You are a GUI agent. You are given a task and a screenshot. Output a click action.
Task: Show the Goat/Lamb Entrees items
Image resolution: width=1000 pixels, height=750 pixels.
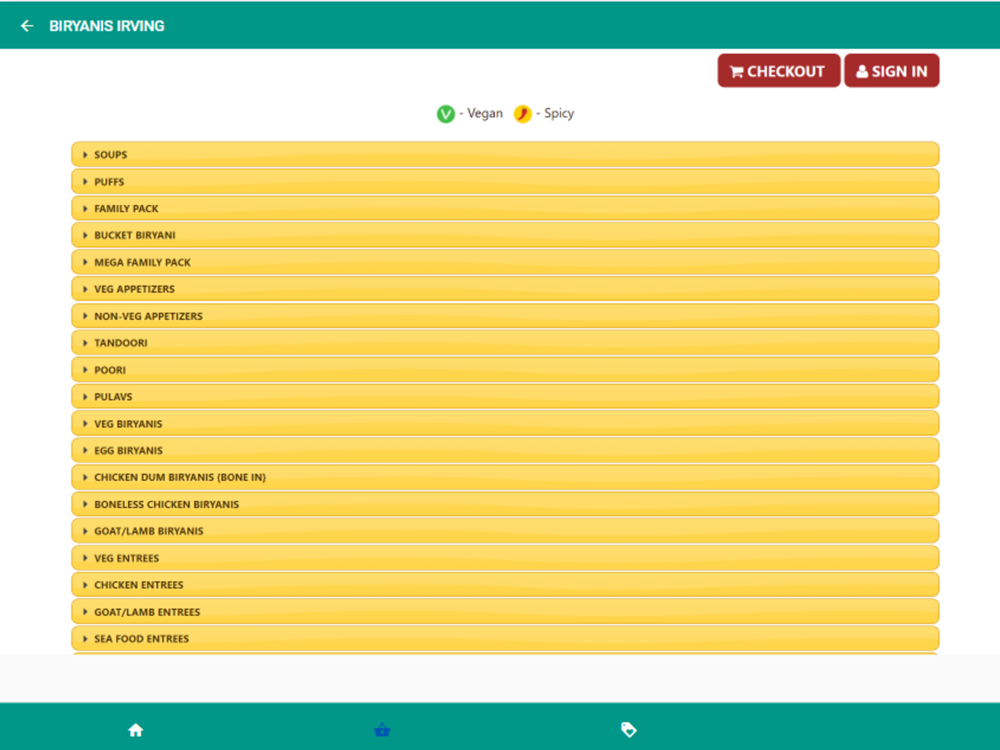tap(505, 612)
